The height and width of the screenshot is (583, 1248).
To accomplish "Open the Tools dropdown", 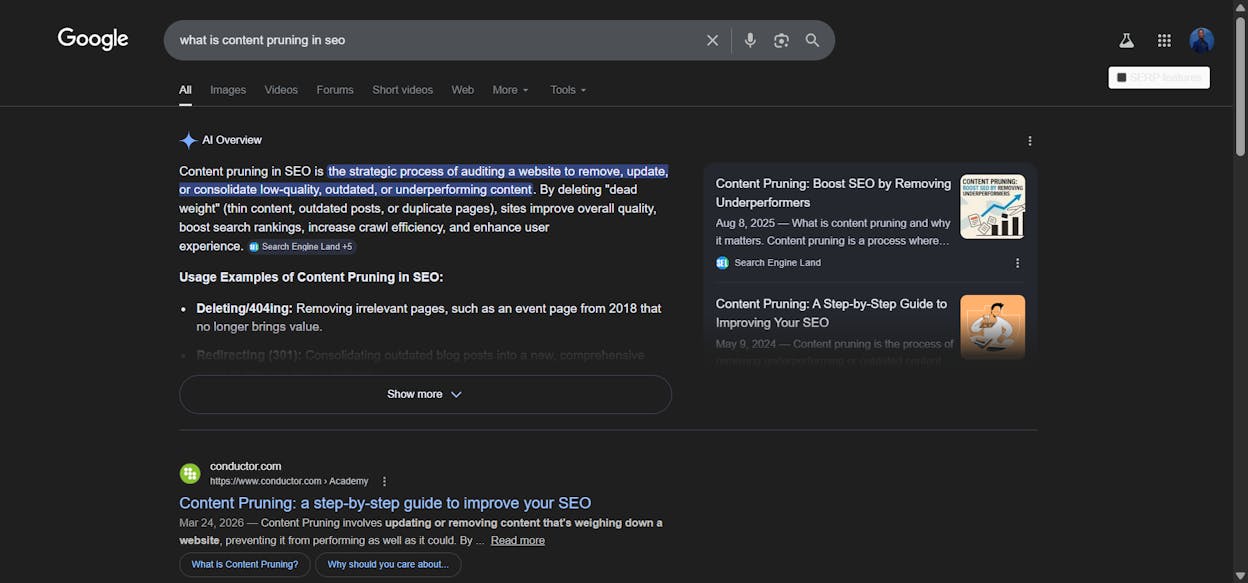I will point(568,90).
